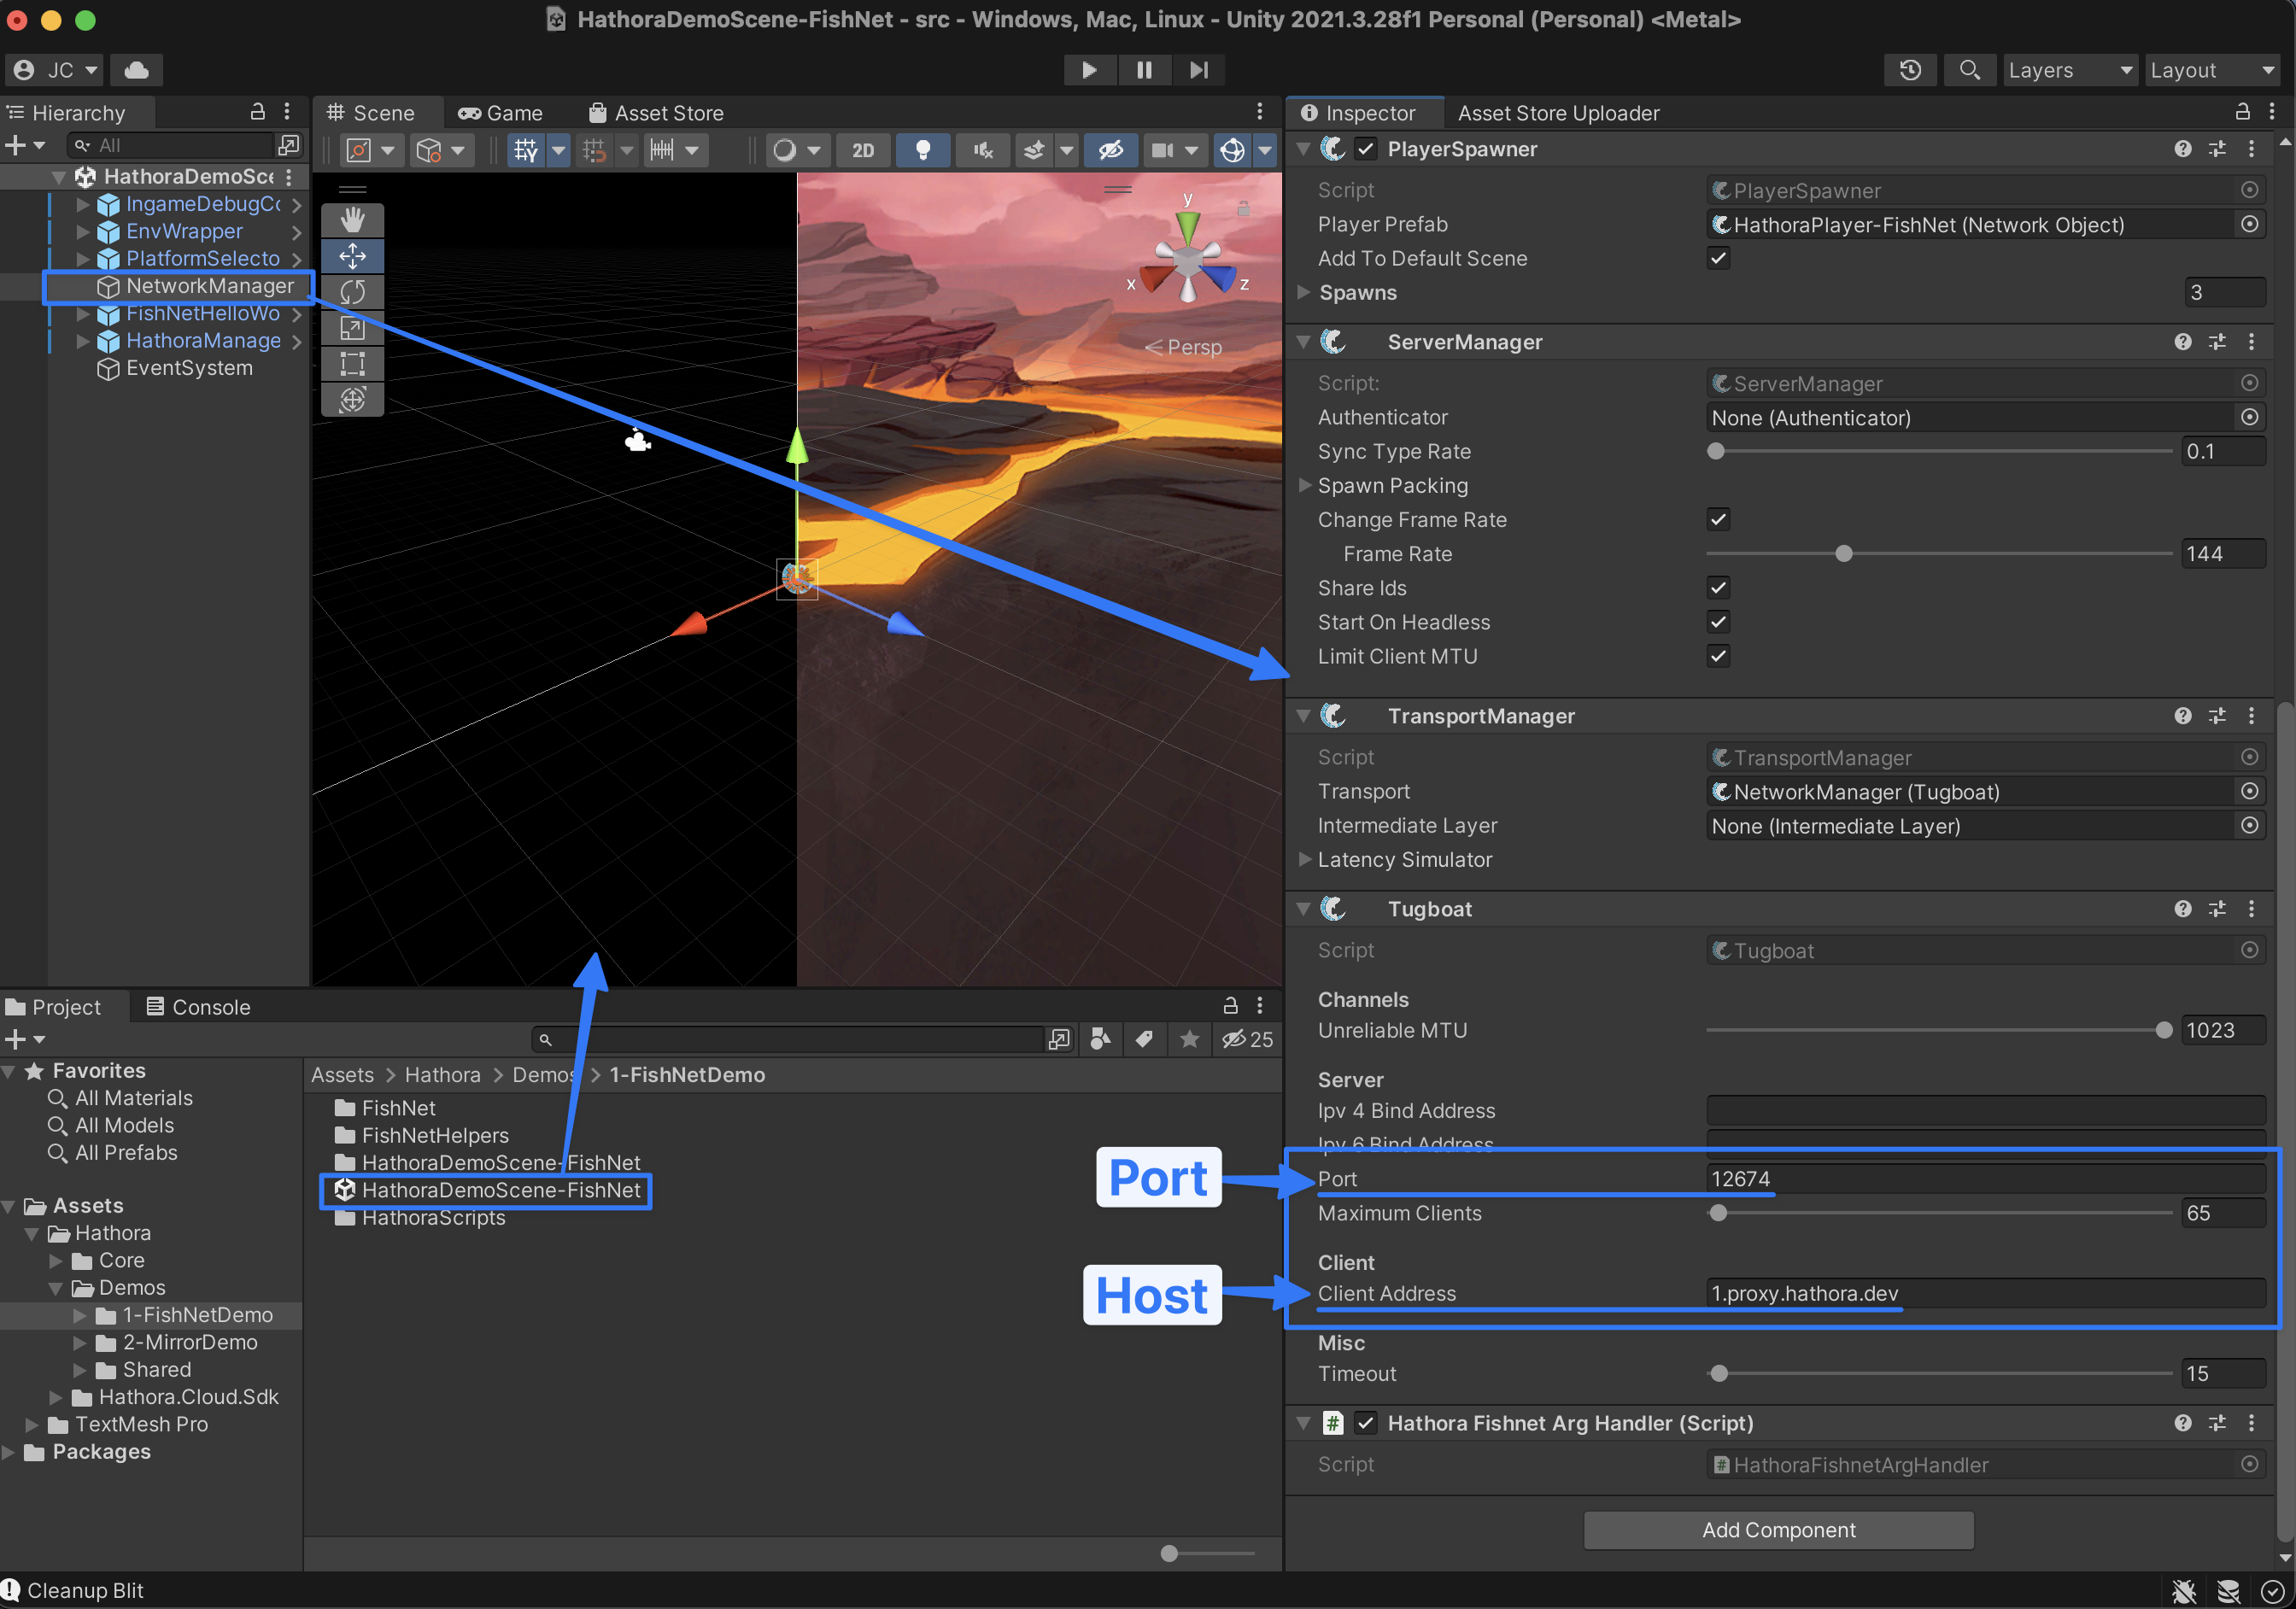The height and width of the screenshot is (1609, 2296).
Task: Lock the Inspector panel
Action: coord(2242,112)
